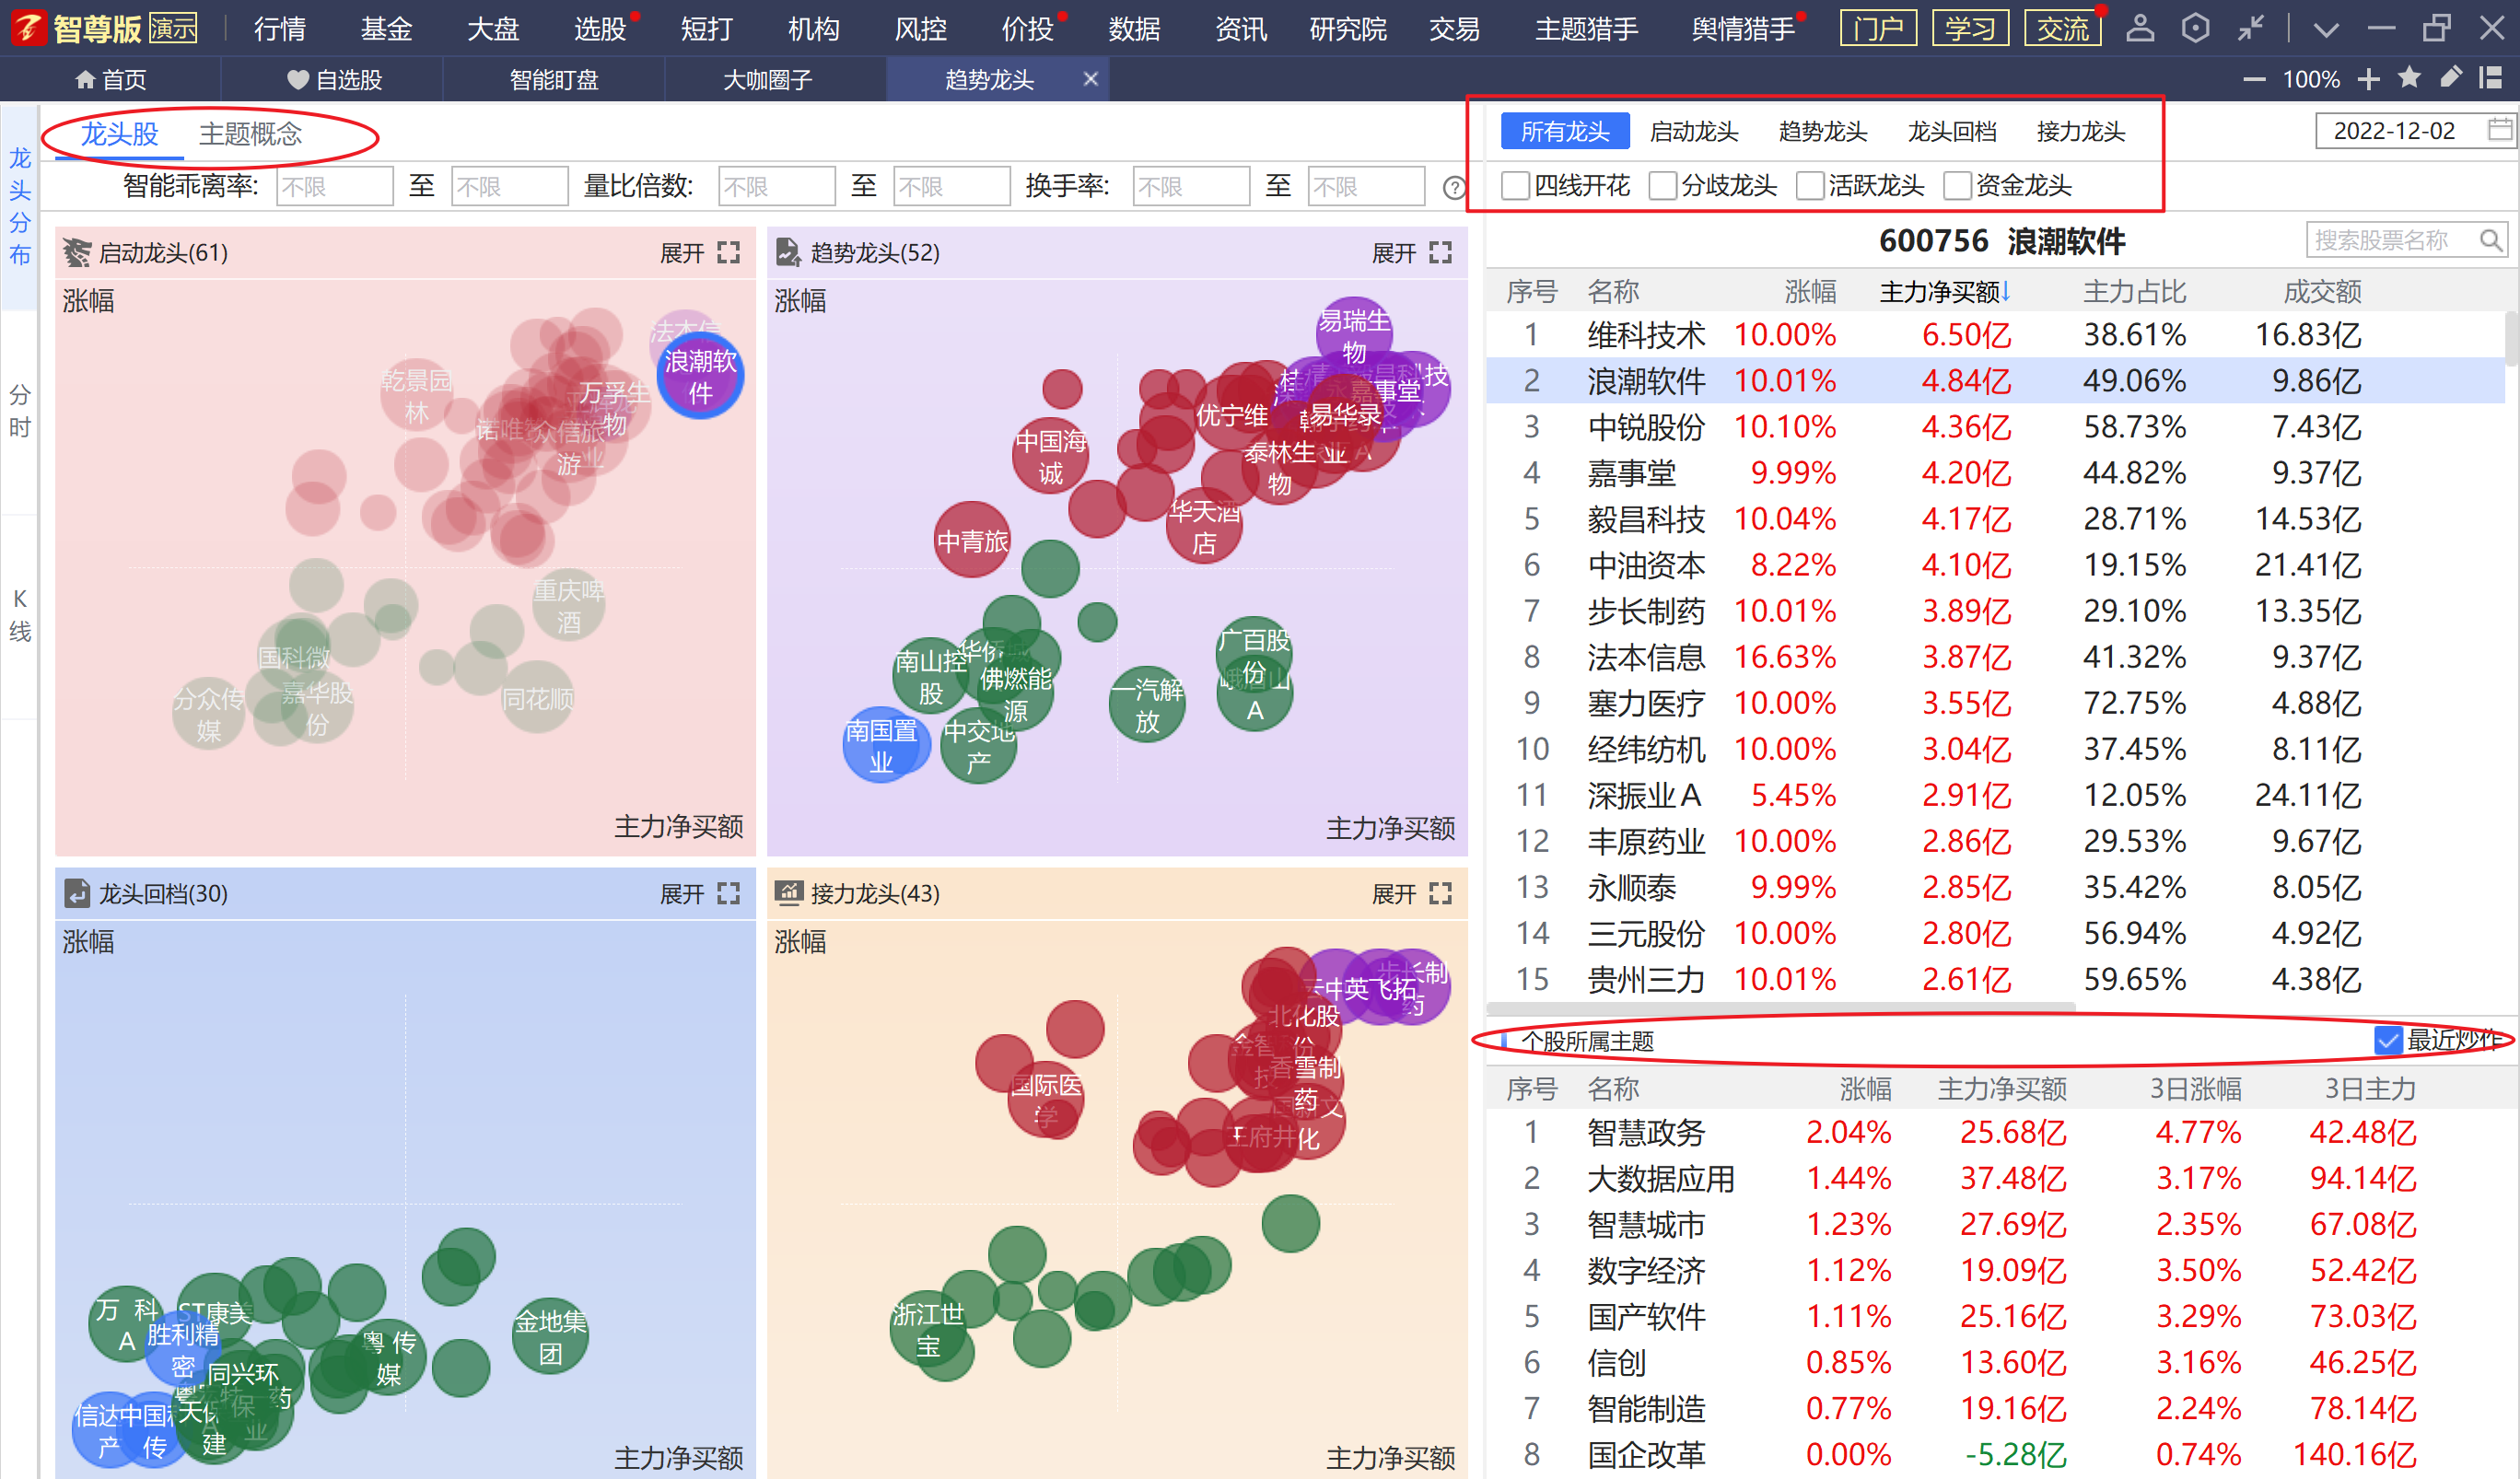Click the 交流 button
Screen dimensions: 2520x1479
pyautogui.click(x=2062, y=28)
